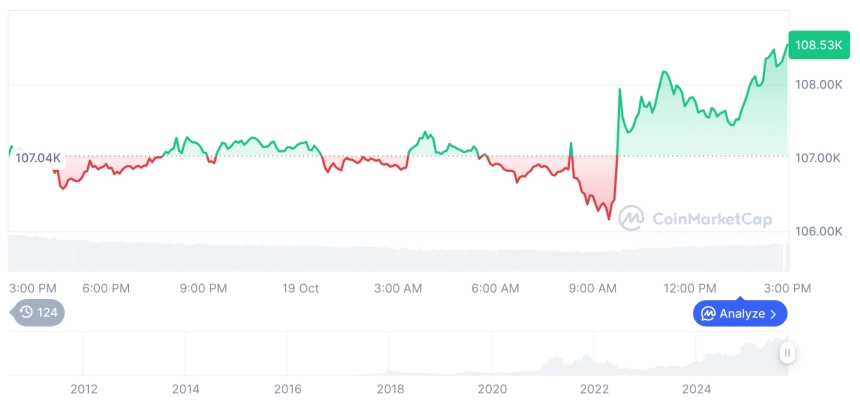Image resolution: width=860 pixels, height=401 pixels.
Task: Select the 2022 year on the range navigator
Action: point(595,388)
